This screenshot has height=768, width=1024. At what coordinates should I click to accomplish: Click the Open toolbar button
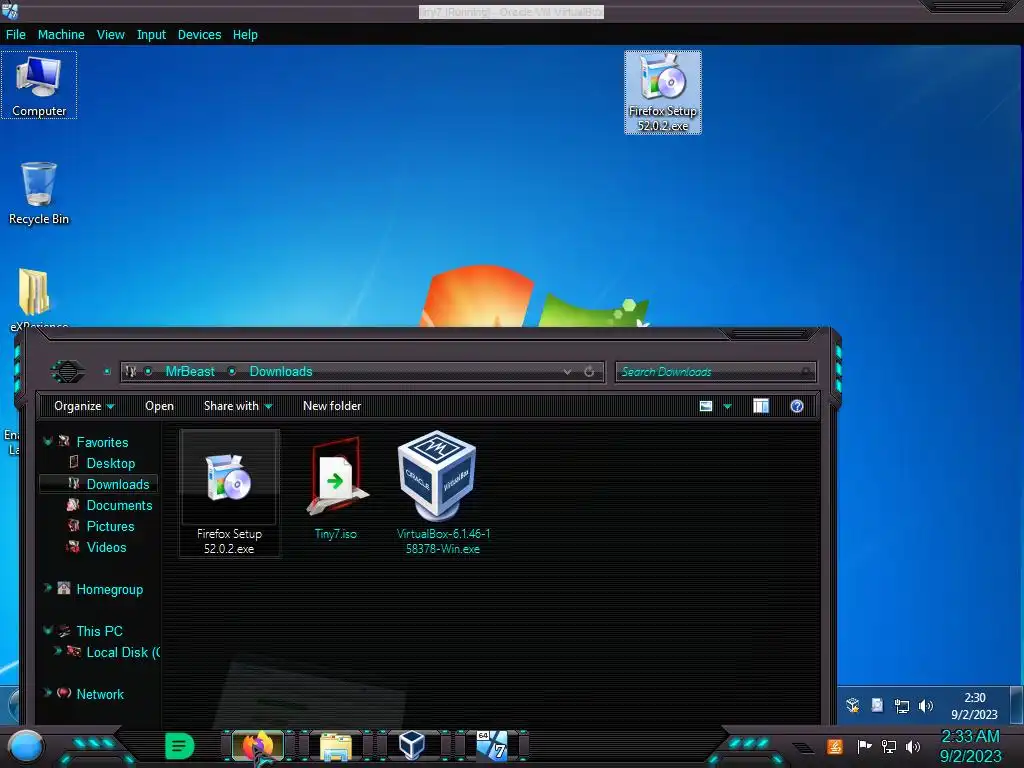tap(159, 406)
